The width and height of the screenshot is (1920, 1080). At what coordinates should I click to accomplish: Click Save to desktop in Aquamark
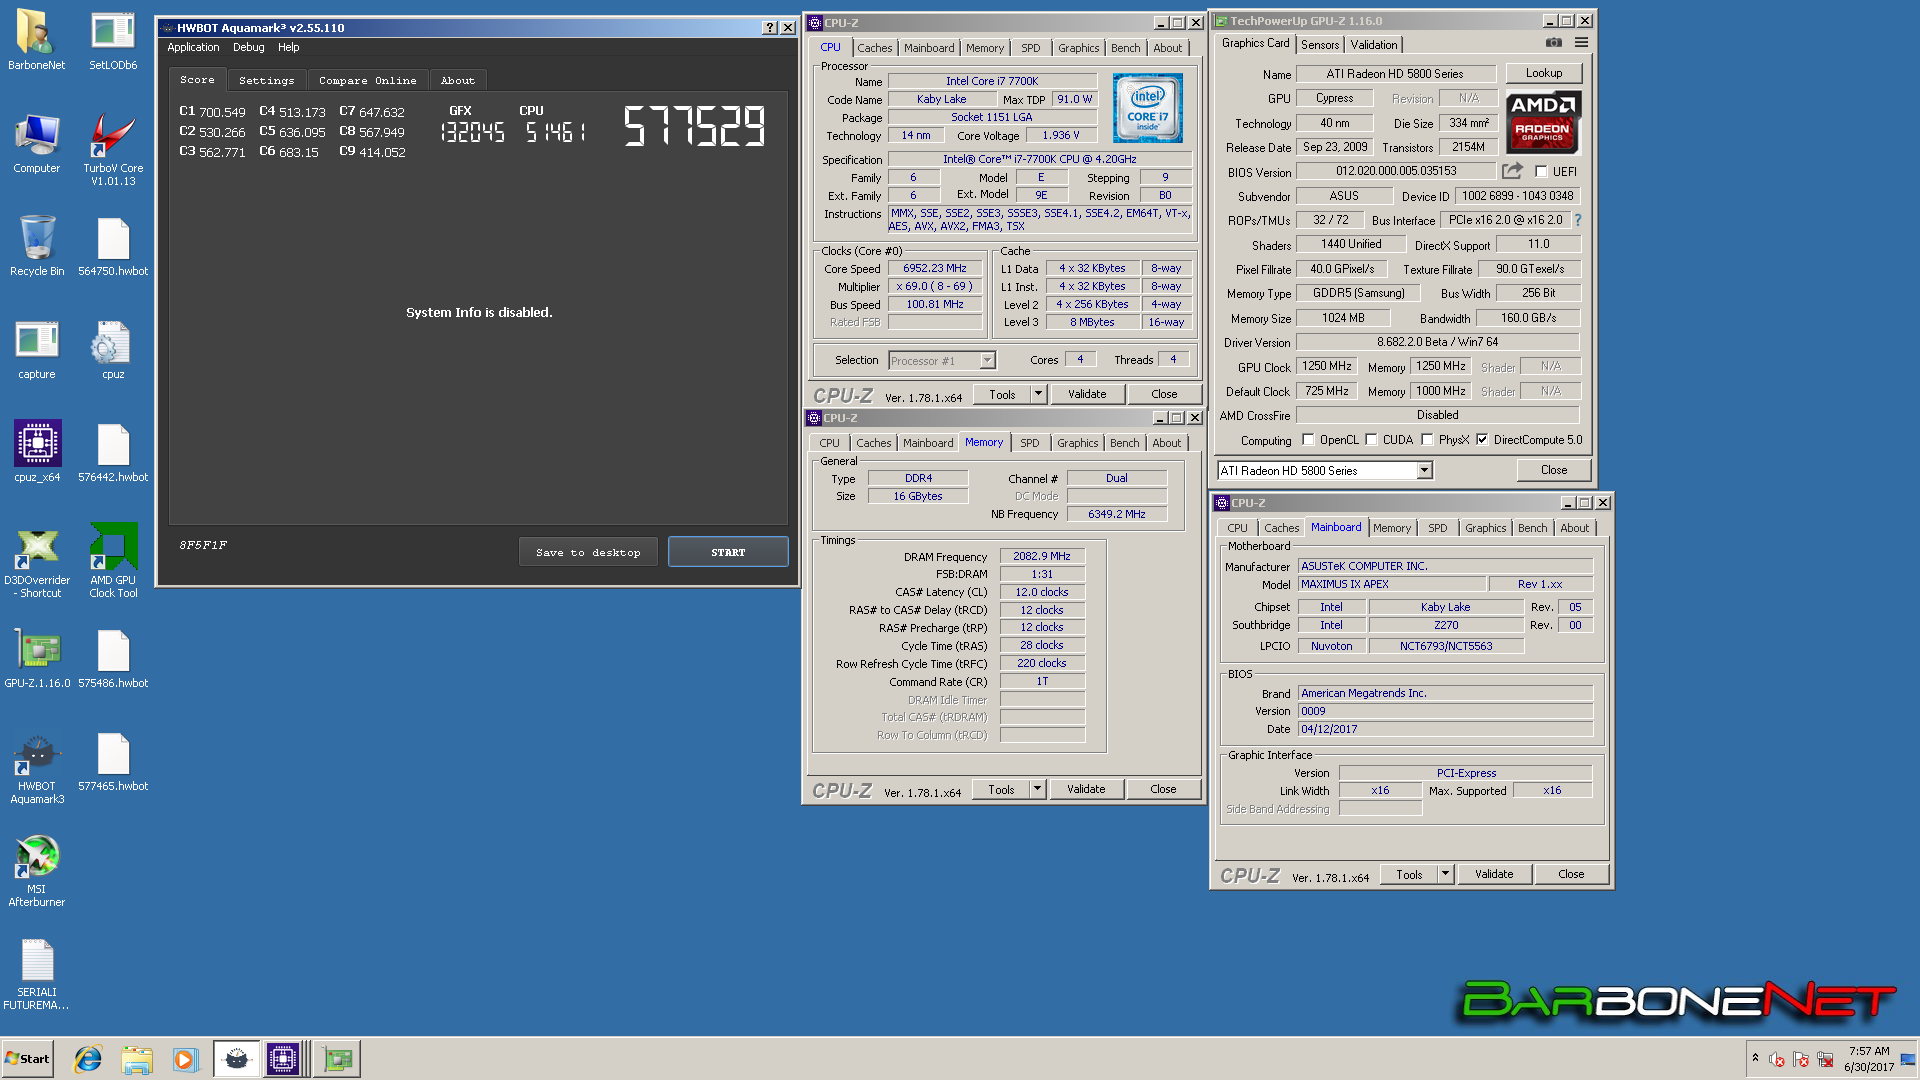point(588,552)
